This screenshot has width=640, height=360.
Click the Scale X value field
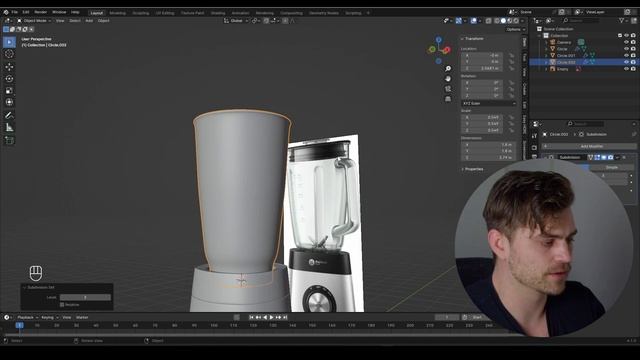482,117
